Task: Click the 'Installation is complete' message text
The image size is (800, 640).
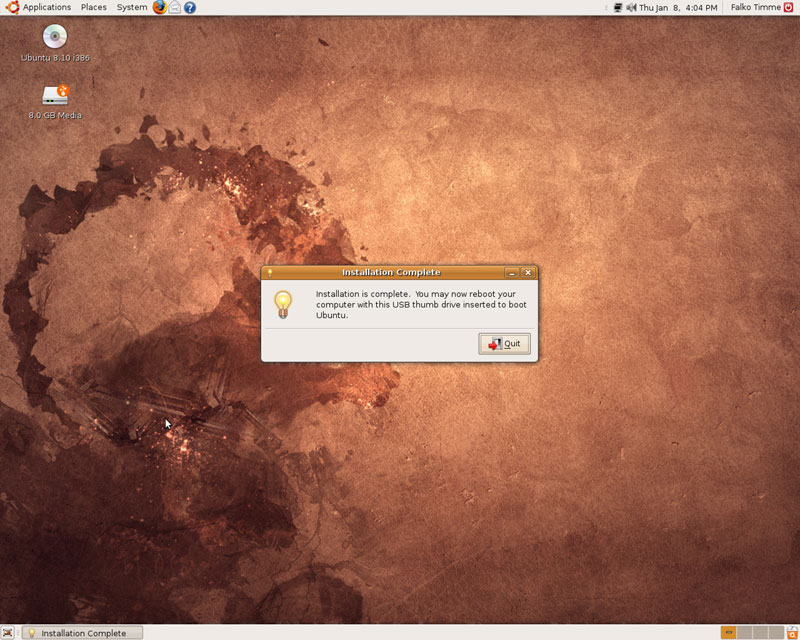Action: click(421, 305)
